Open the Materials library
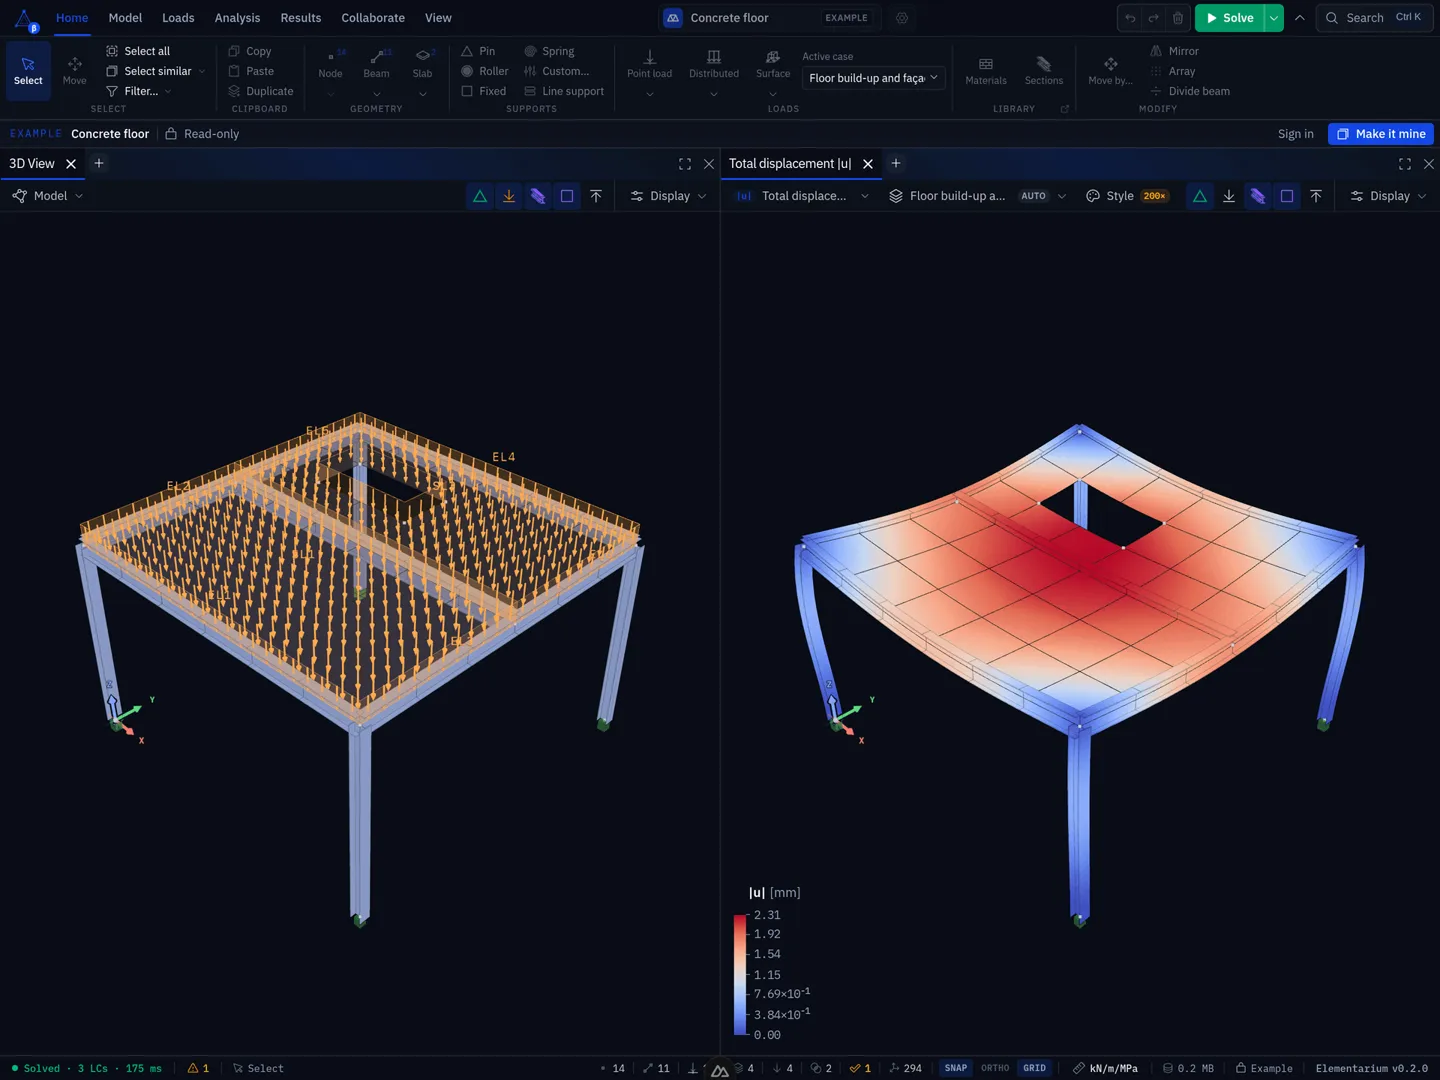This screenshot has width=1440, height=1080. pos(986,71)
